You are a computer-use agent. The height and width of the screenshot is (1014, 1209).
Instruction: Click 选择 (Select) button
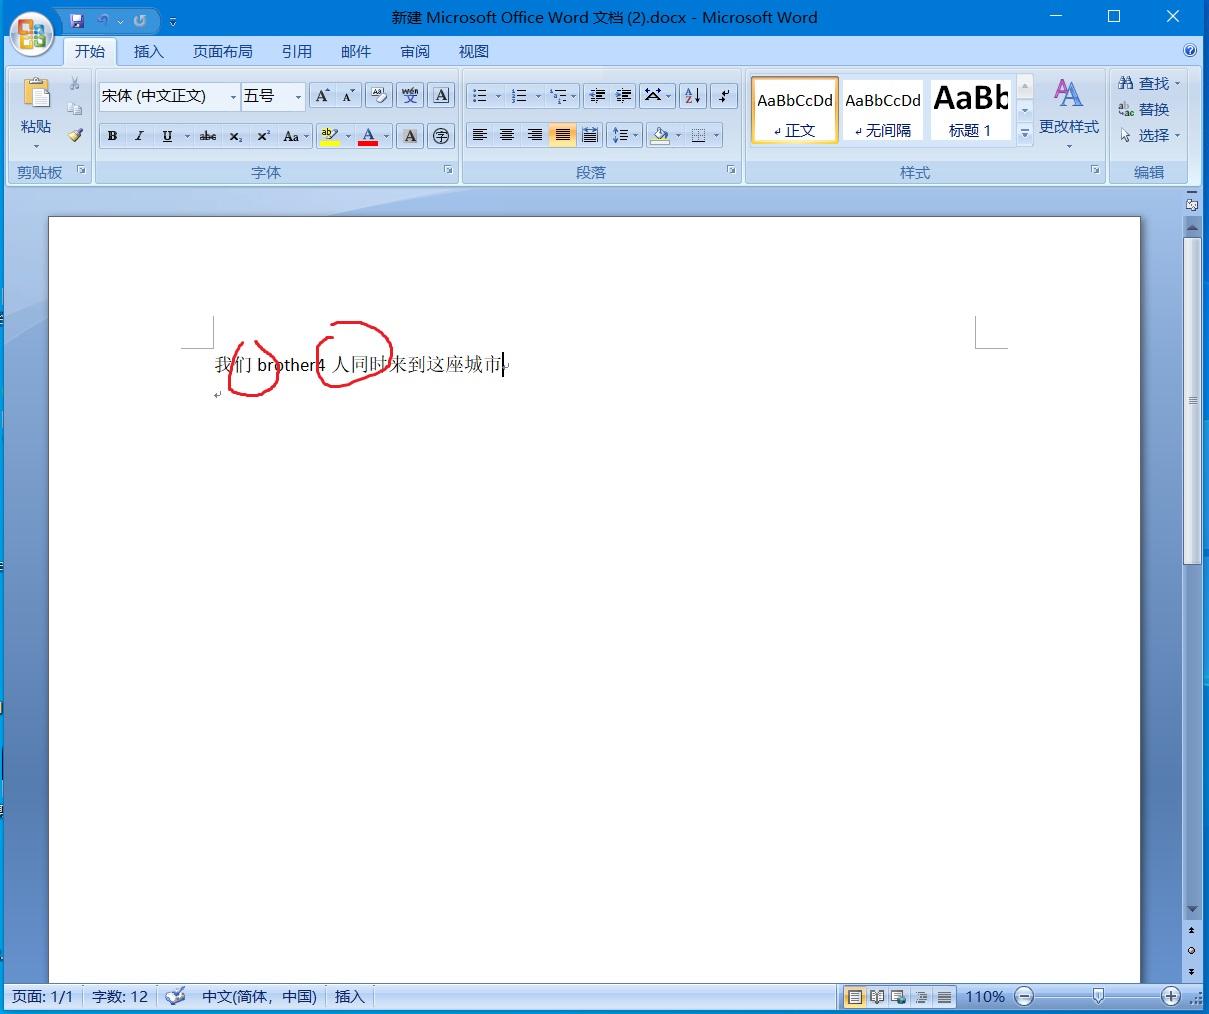(1149, 135)
